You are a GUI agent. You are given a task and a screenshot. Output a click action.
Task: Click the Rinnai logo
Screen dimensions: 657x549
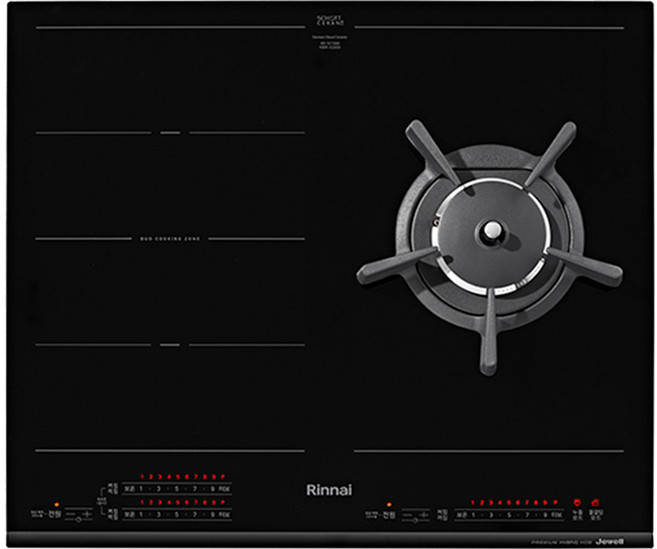tap(328, 490)
